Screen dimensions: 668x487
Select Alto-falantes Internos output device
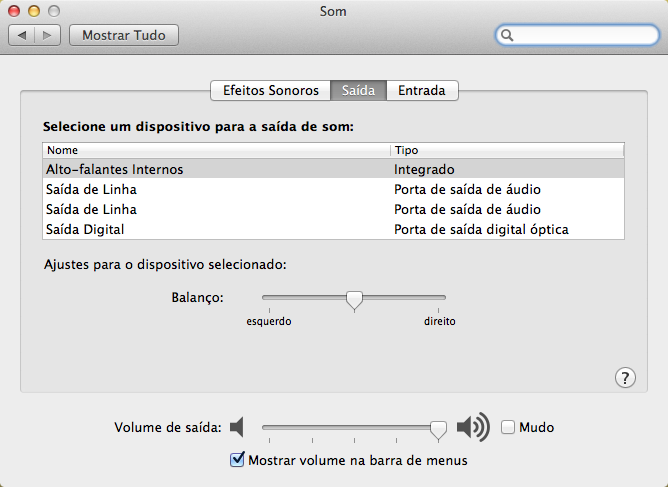pyautogui.click(x=115, y=170)
